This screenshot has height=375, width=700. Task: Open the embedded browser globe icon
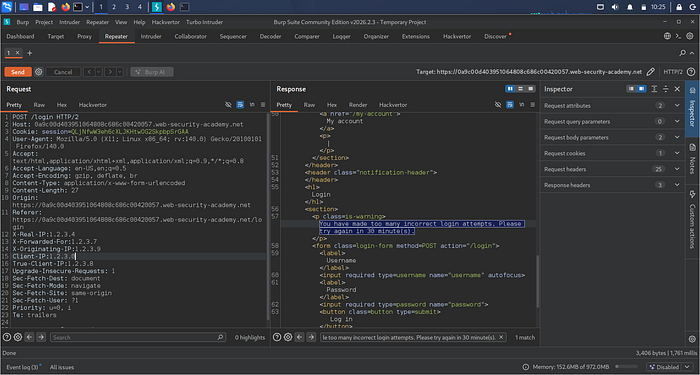[x=667, y=36]
